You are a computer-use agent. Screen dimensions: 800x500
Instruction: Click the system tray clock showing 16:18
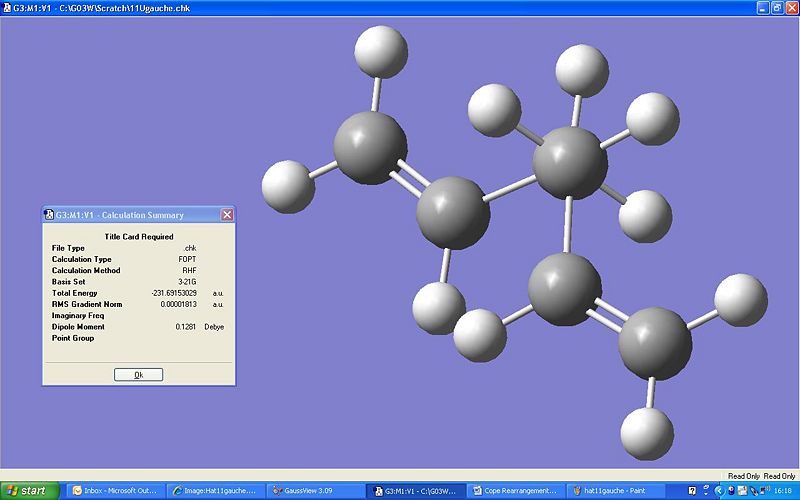click(782, 491)
